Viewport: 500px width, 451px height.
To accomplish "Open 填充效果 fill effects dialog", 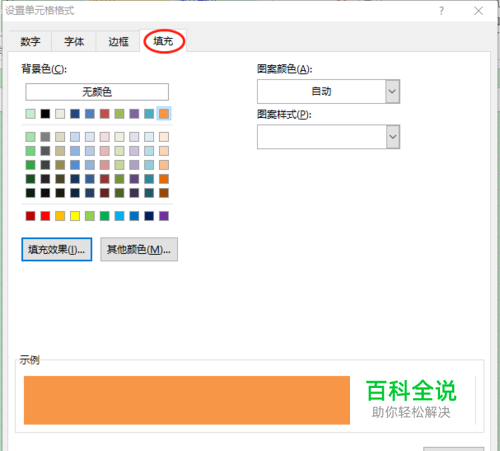I will click(57, 249).
